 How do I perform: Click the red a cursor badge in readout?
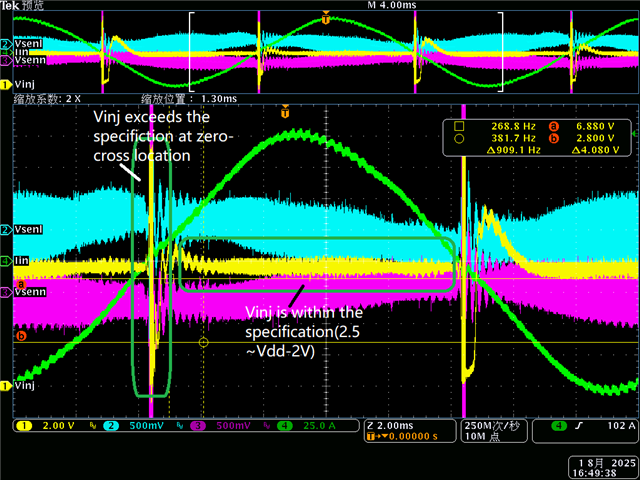point(553,126)
